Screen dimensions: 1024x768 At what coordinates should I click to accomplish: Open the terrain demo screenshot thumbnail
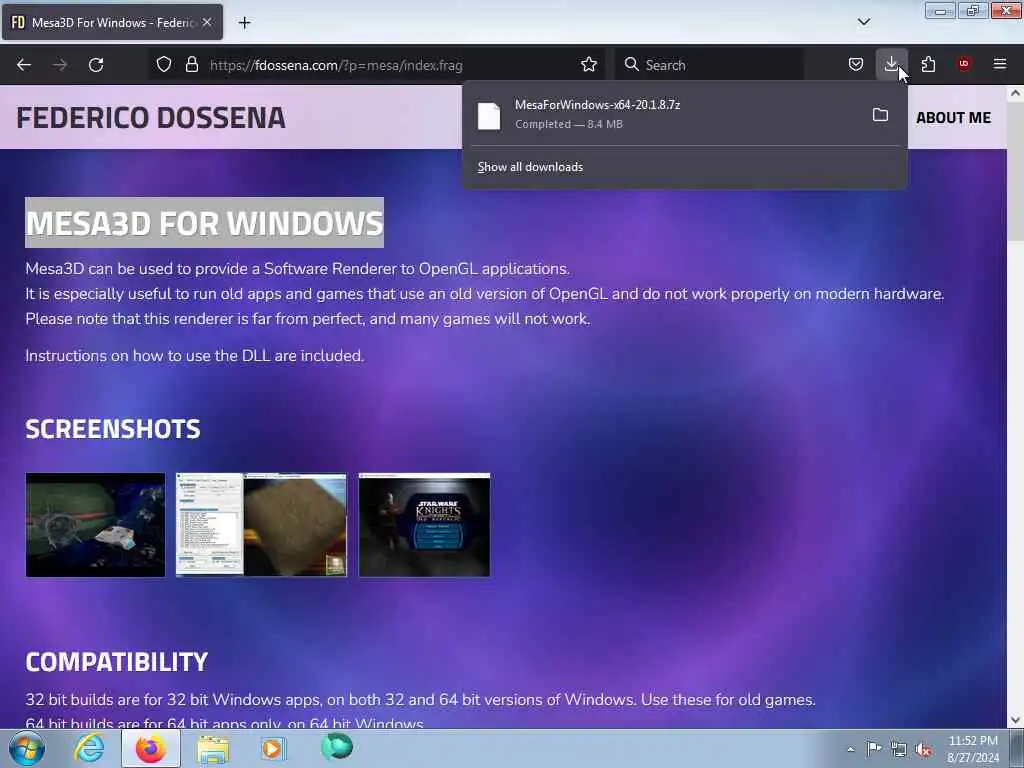[x=261, y=525]
